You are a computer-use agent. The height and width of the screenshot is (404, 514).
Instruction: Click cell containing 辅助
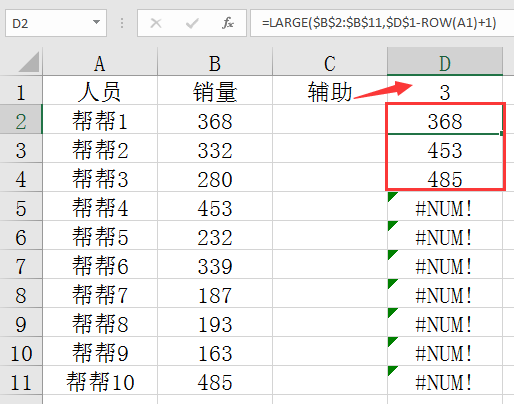[x=330, y=90]
